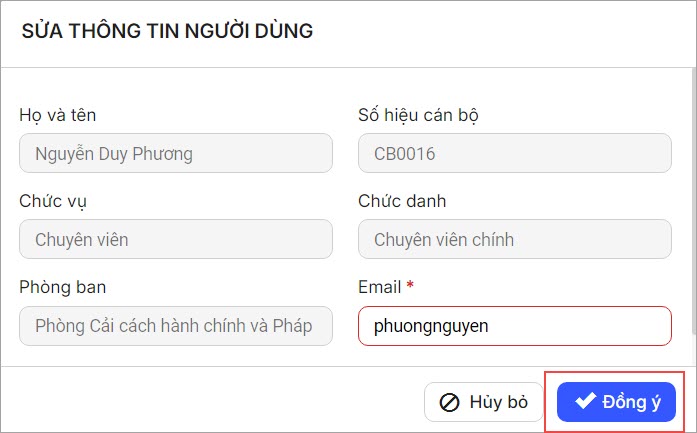This screenshot has width=697, height=433.
Task: Select the Số hiệu cán bộ field
Action: click(x=514, y=154)
